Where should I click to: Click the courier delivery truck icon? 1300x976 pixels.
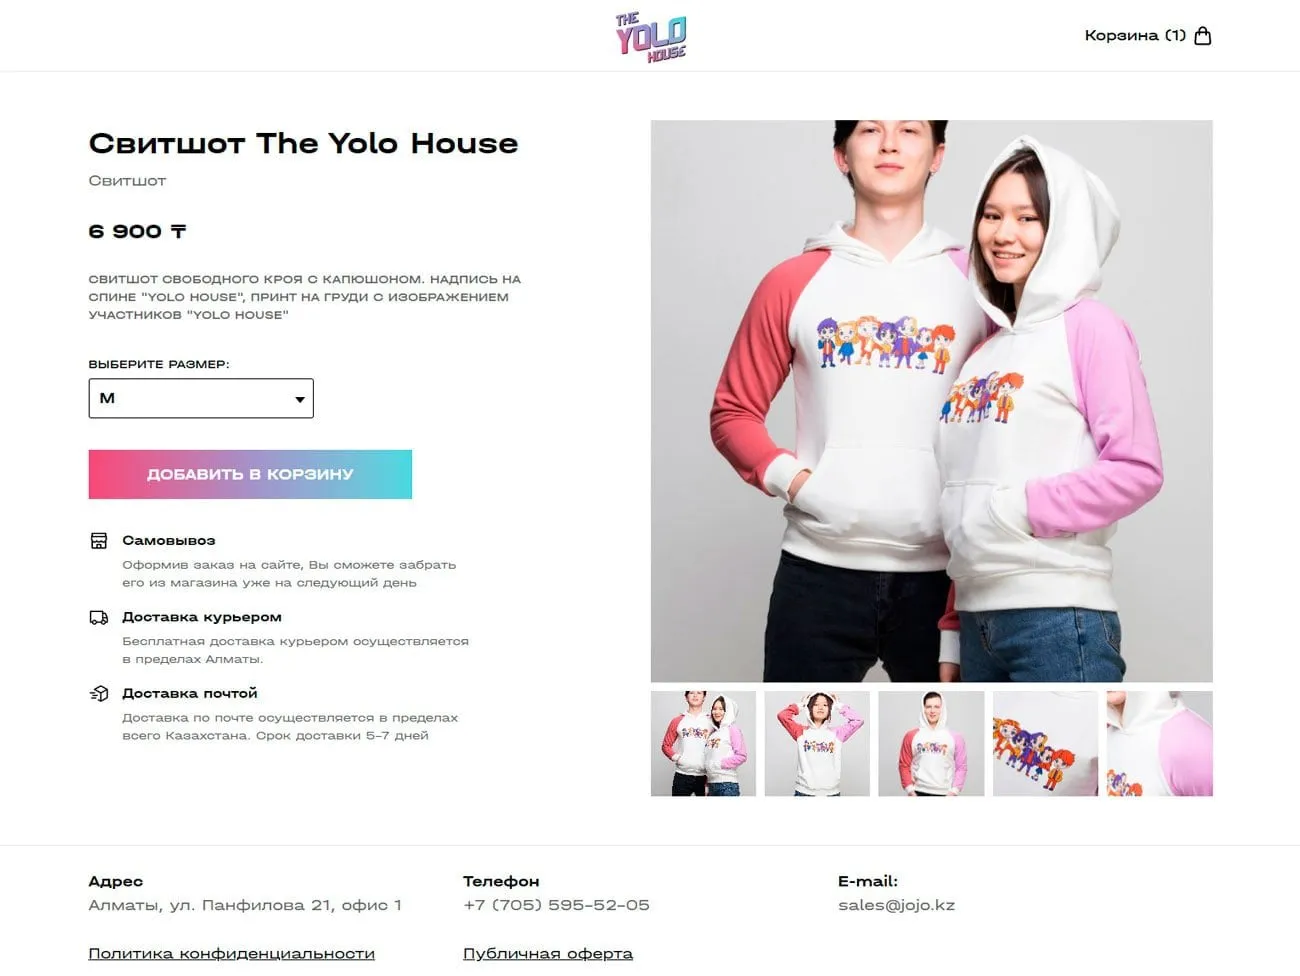99,617
